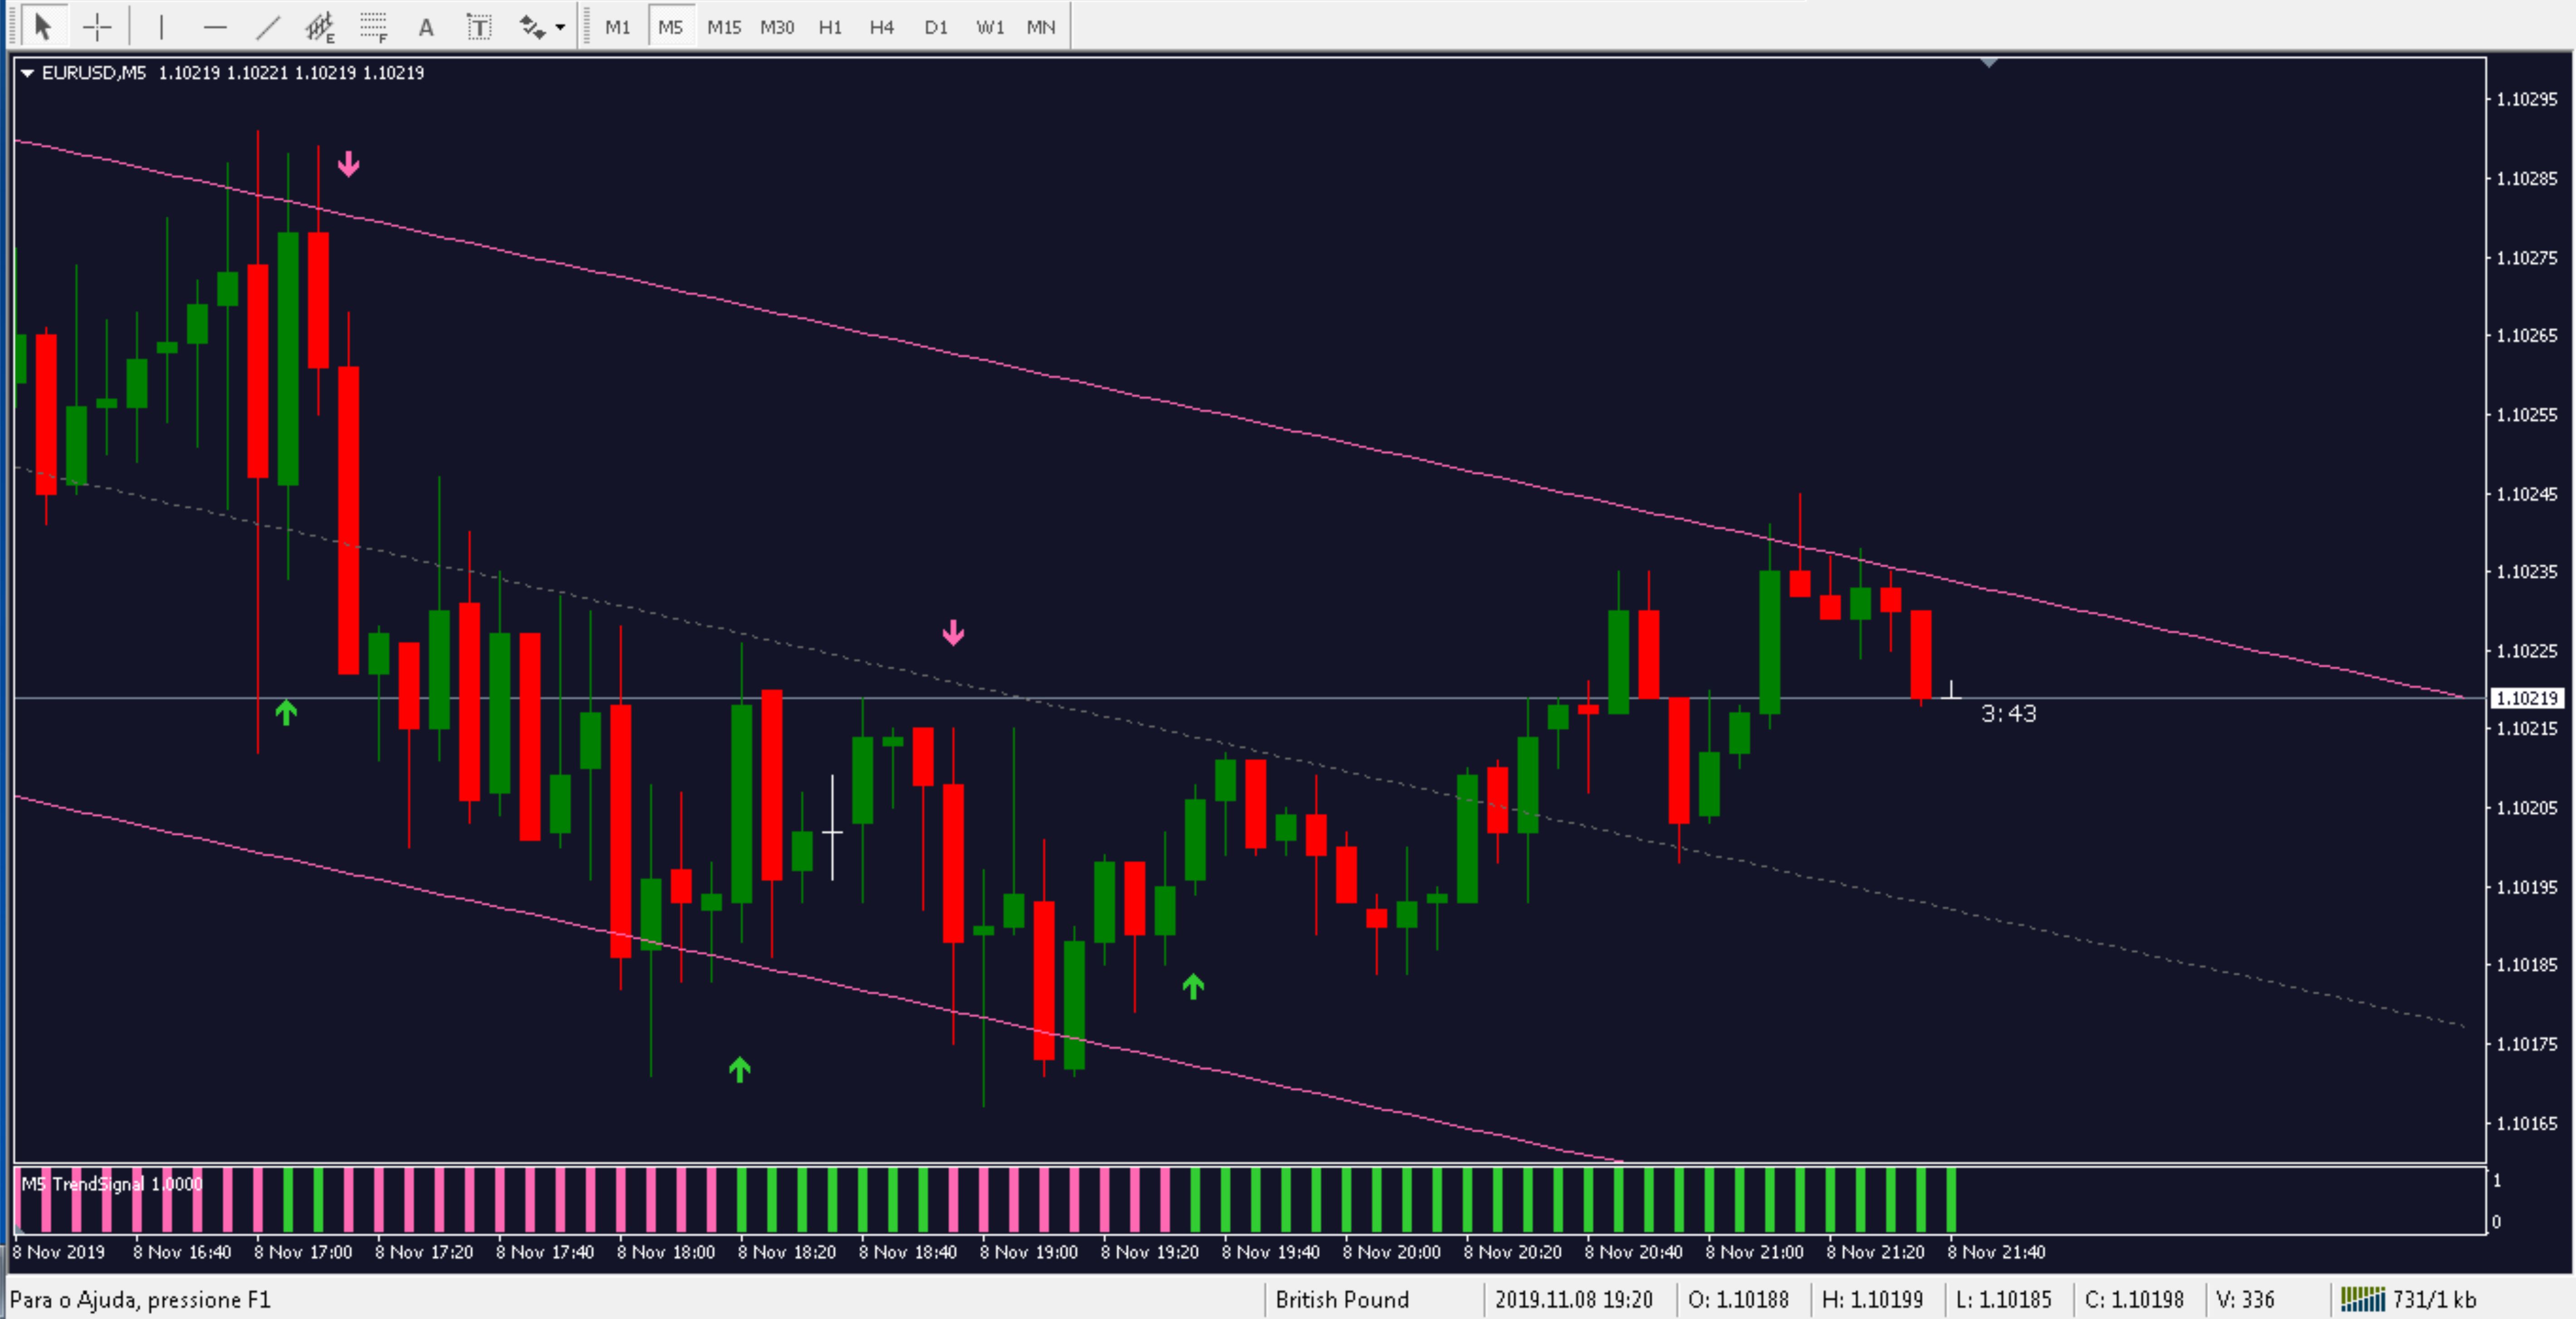Screen dimensions: 2576x1319
Task: Select the trendline drawing tool
Action: pos(267,27)
